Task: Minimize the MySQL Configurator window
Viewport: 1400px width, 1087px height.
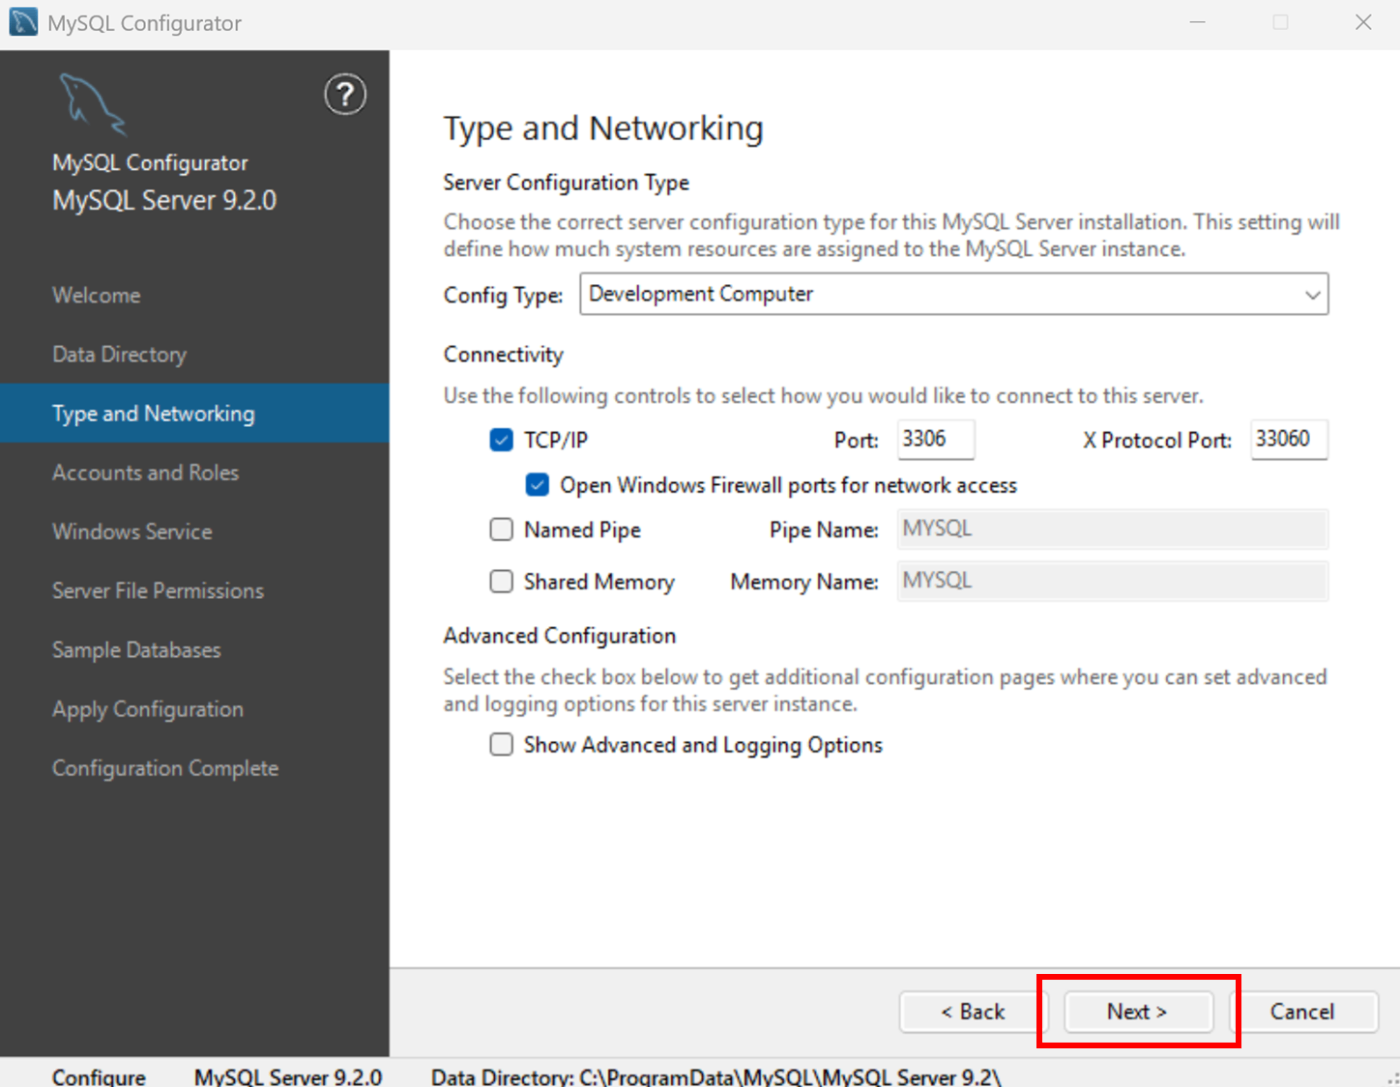Action: click(x=1197, y=22)
